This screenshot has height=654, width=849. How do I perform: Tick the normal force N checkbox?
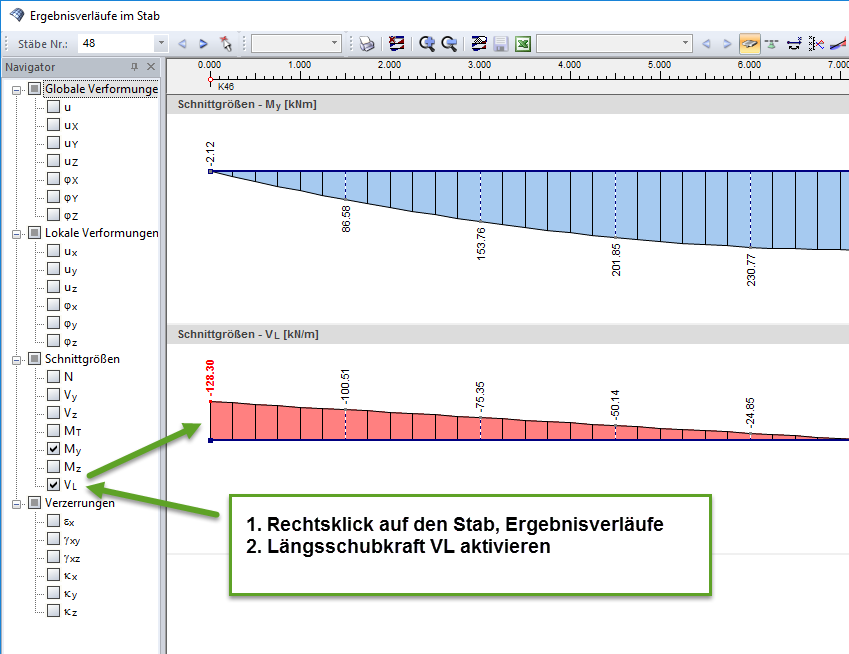click(x=53, y=376)
